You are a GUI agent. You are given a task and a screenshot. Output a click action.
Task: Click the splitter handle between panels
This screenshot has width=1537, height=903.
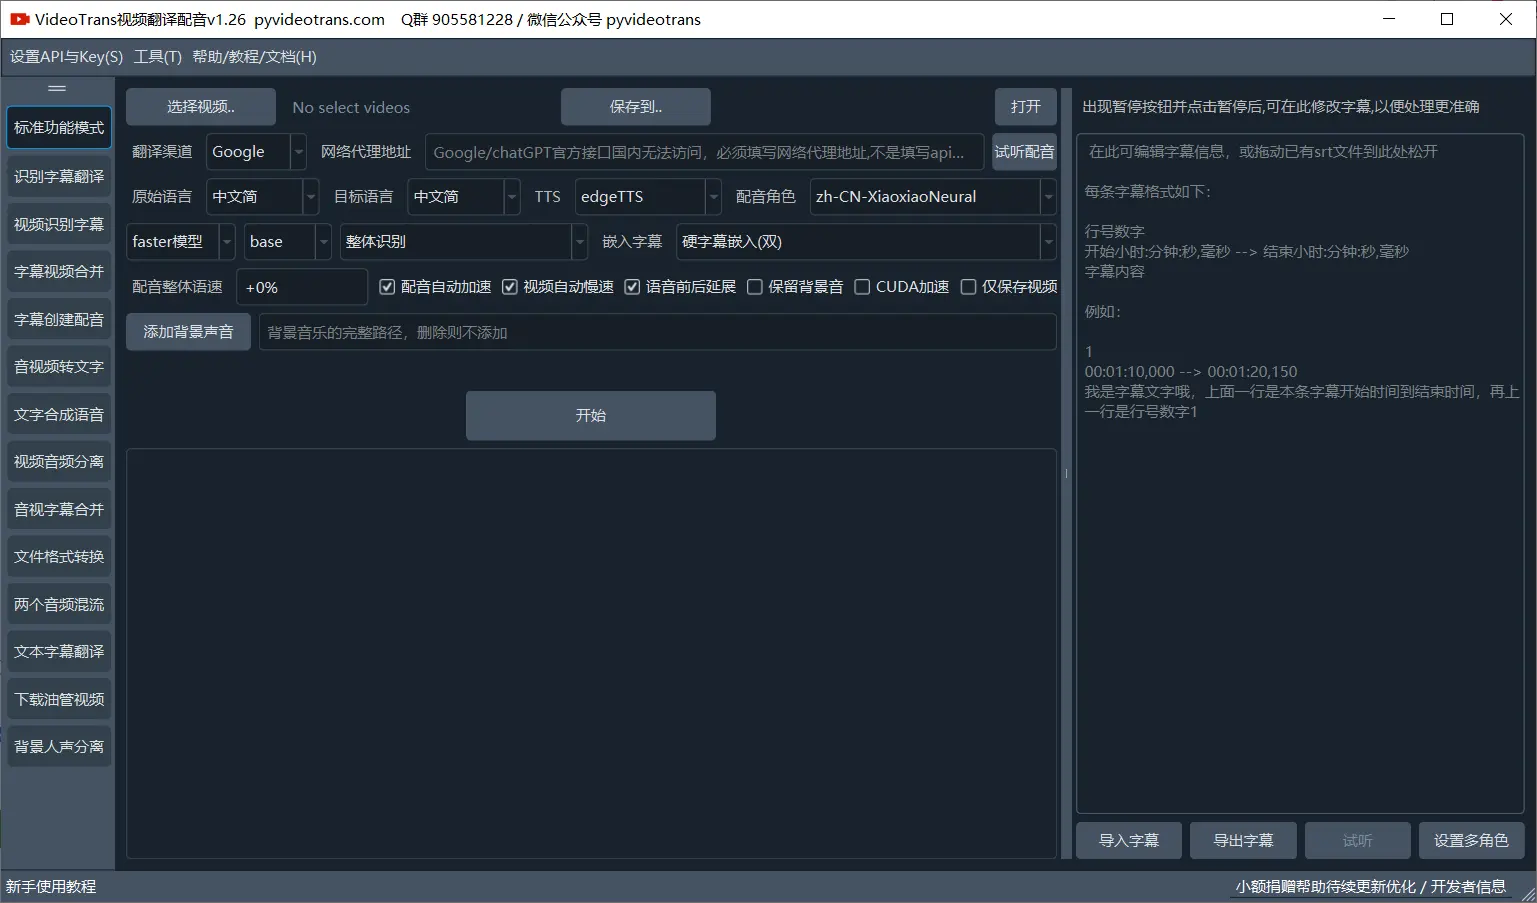click(x=1066, y=473)
